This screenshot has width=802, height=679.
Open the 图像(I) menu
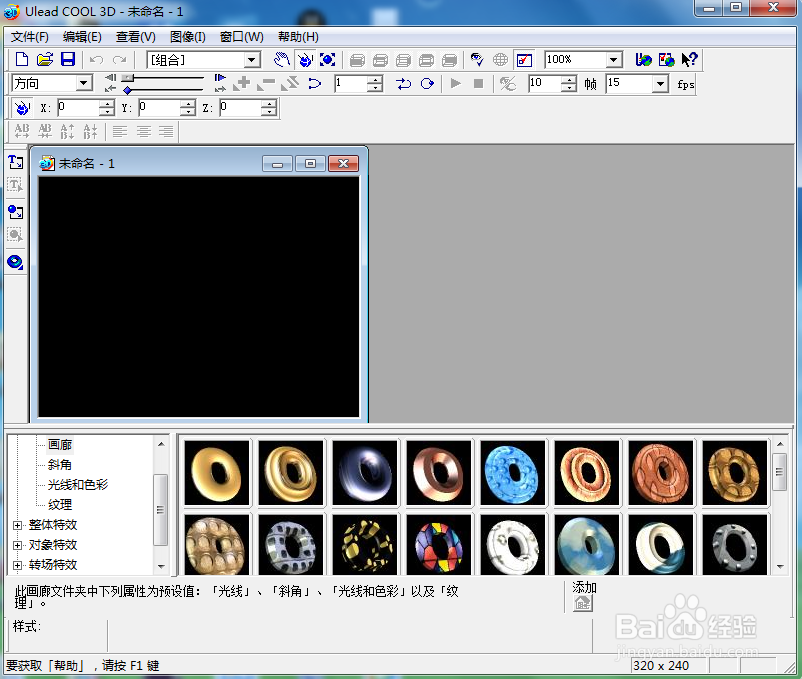(x=188, y=37)
